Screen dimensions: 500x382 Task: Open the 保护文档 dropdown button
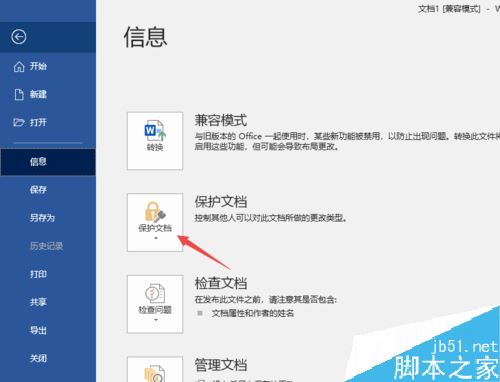155,222
